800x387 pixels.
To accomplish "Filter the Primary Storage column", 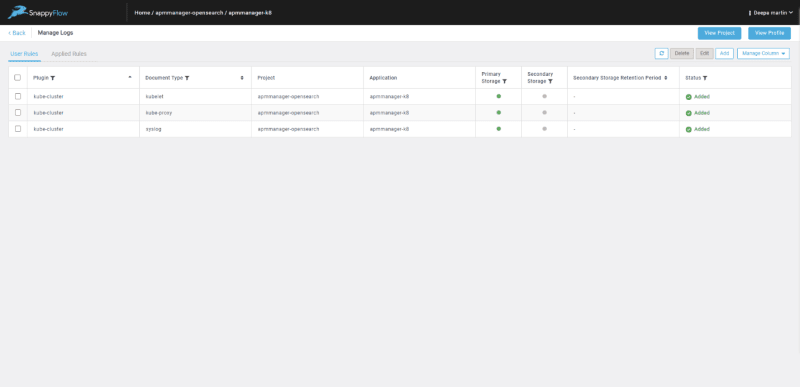I will 505,82.
